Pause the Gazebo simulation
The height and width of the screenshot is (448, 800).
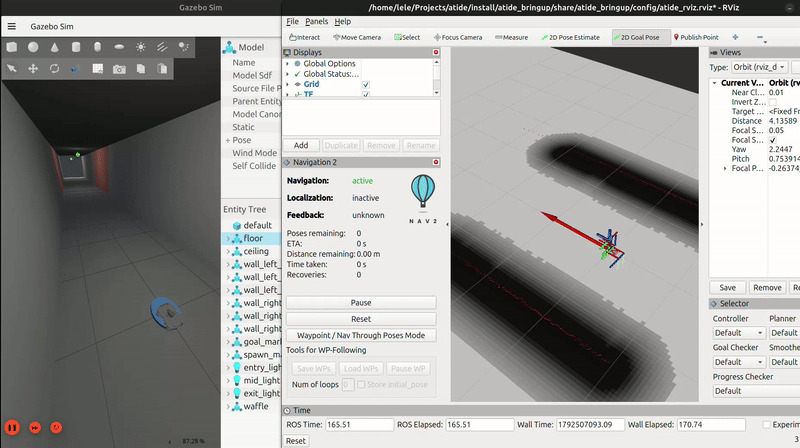coord(12,427)
